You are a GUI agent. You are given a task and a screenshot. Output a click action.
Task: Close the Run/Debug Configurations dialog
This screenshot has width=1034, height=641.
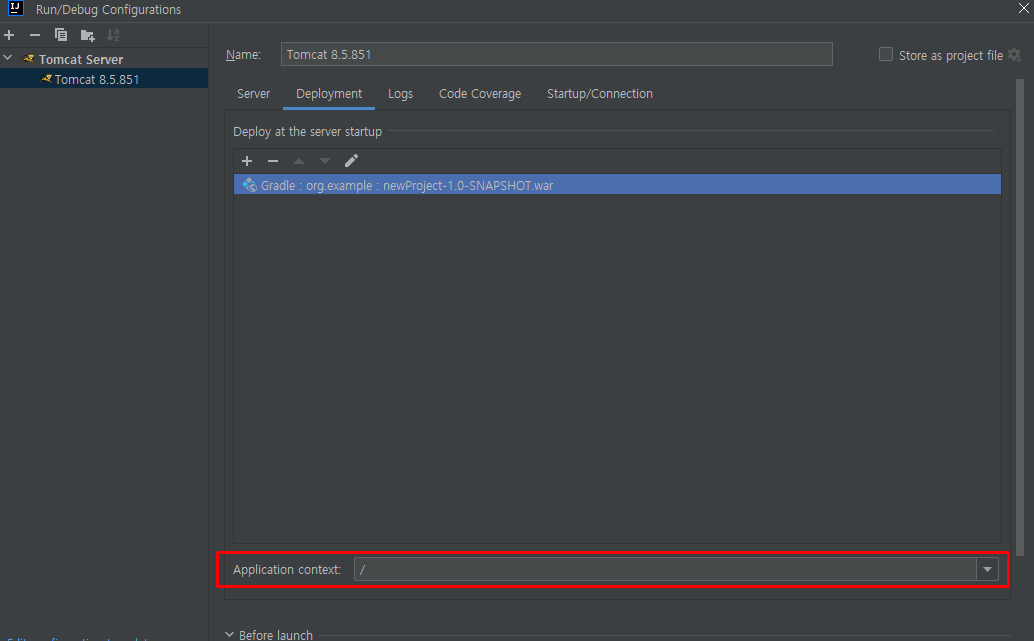click(1023, 9)
